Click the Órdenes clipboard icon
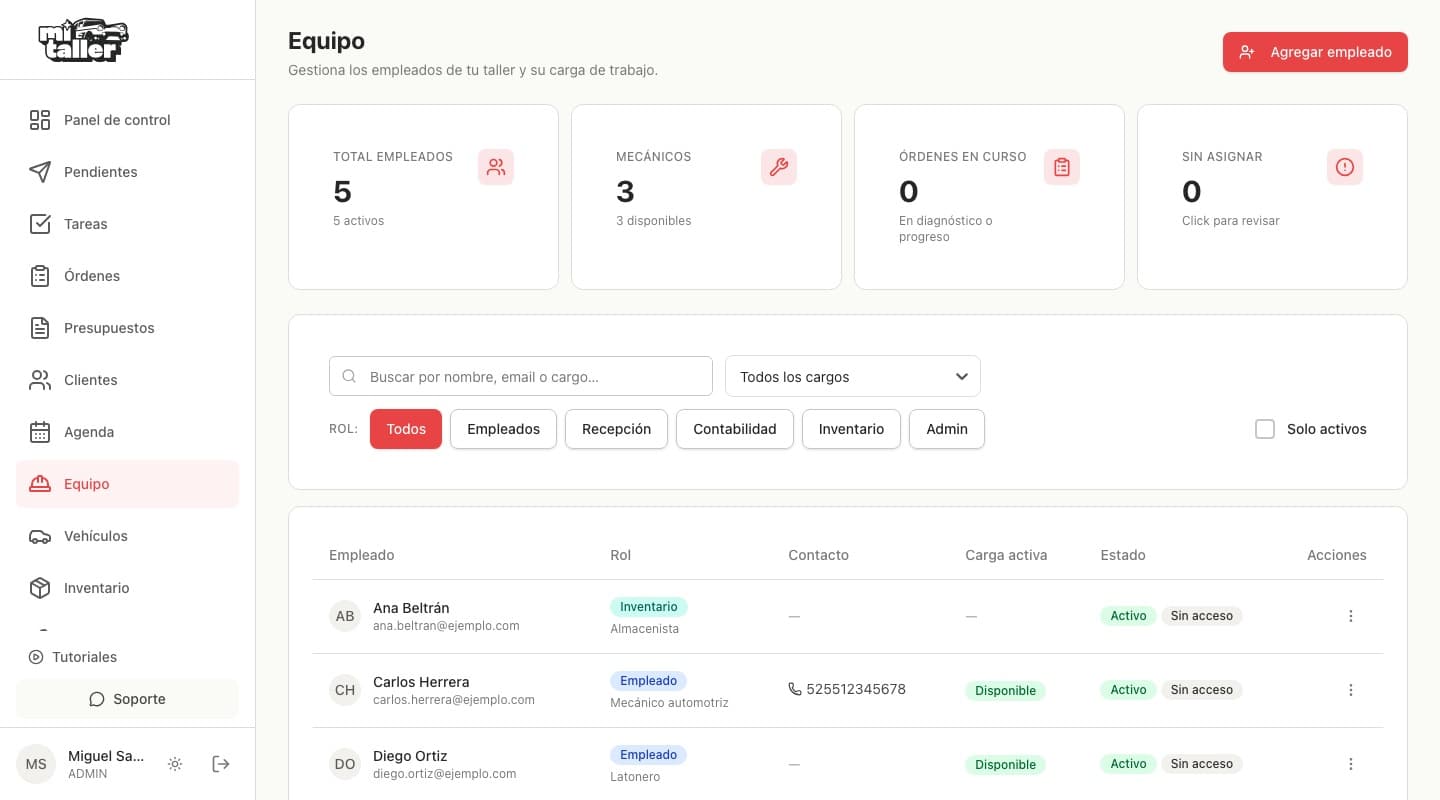This screenshot has height=800, width=1440. [x=40, y=276]
